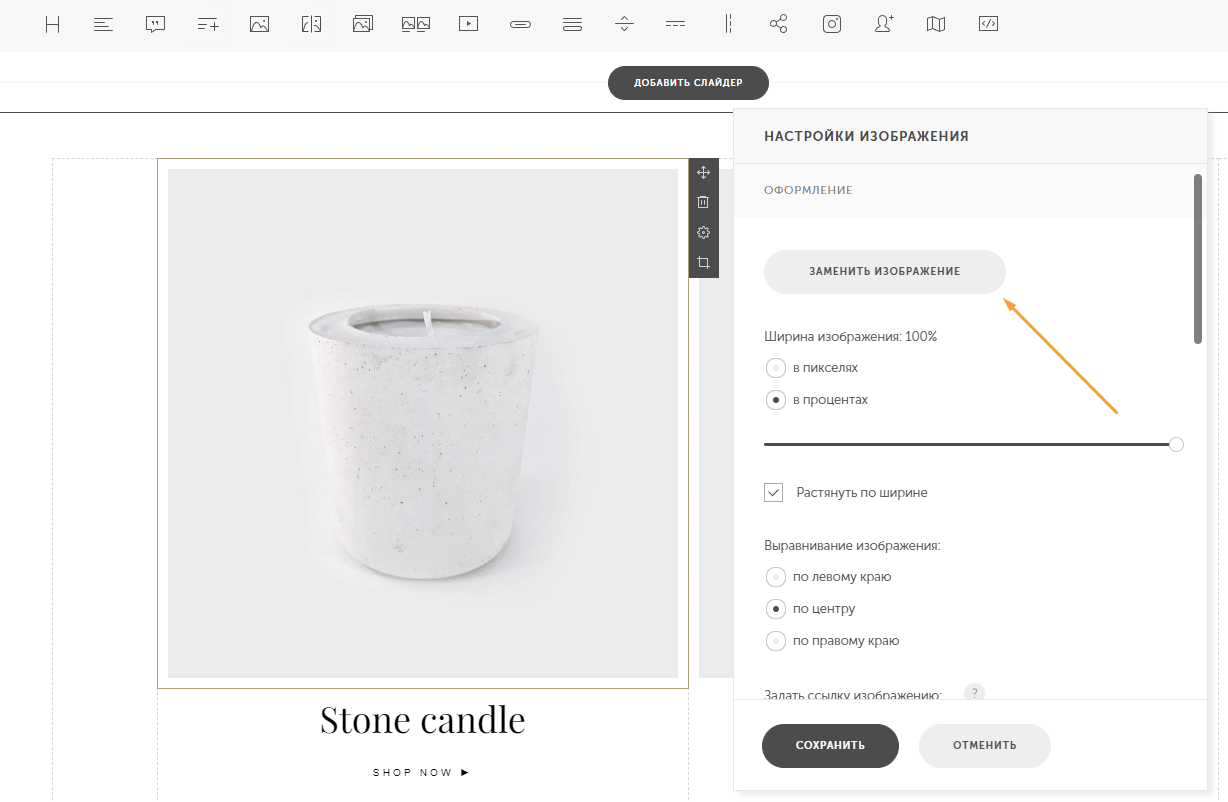Open the crop tool for the image
1228x802 pixels.
pos(703,263)
